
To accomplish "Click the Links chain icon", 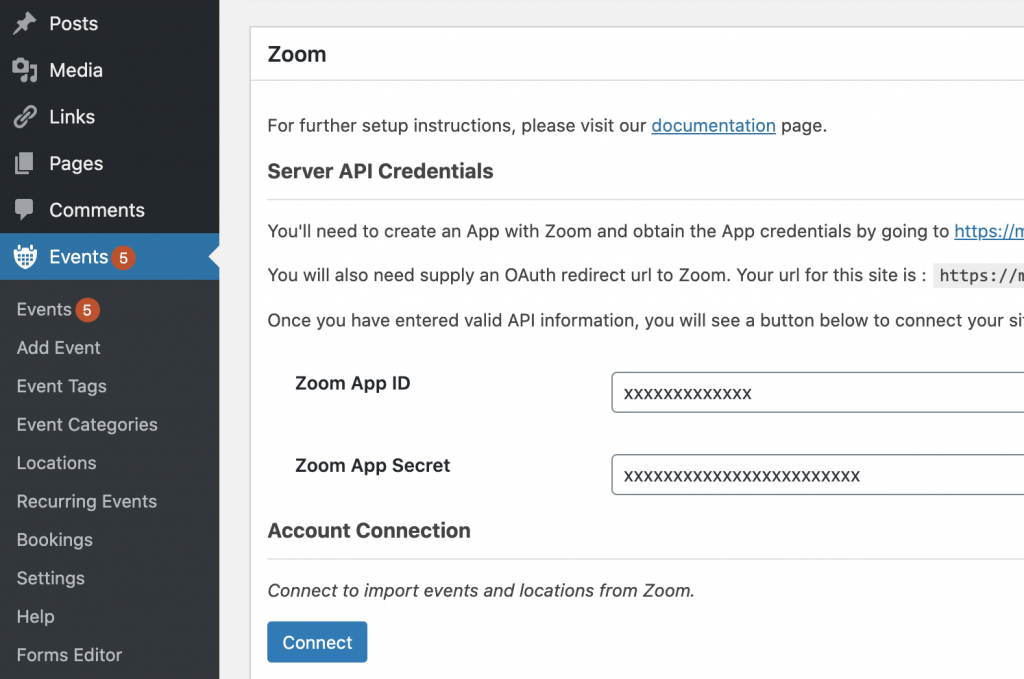I will coord(25,117).
